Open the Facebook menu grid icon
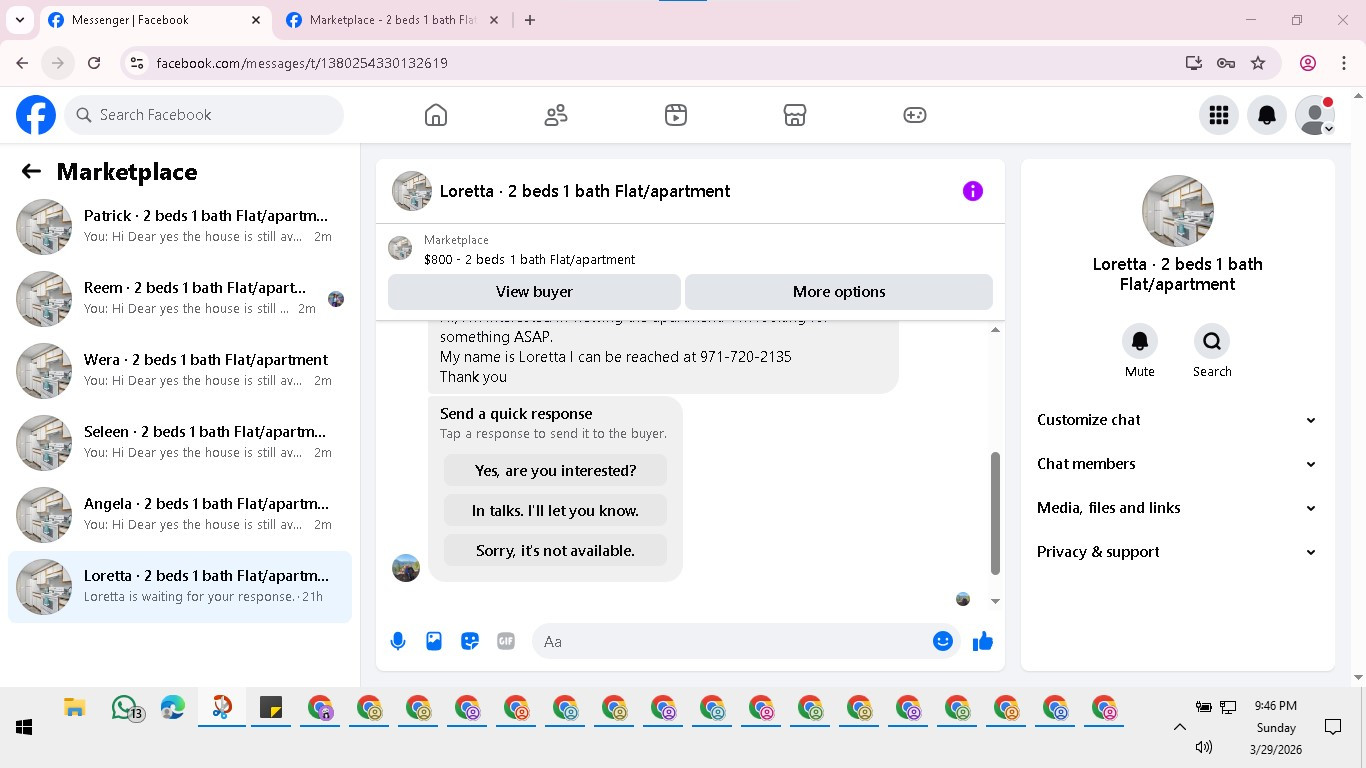The image size is (1366, 768). click(x=1219, y=115)
